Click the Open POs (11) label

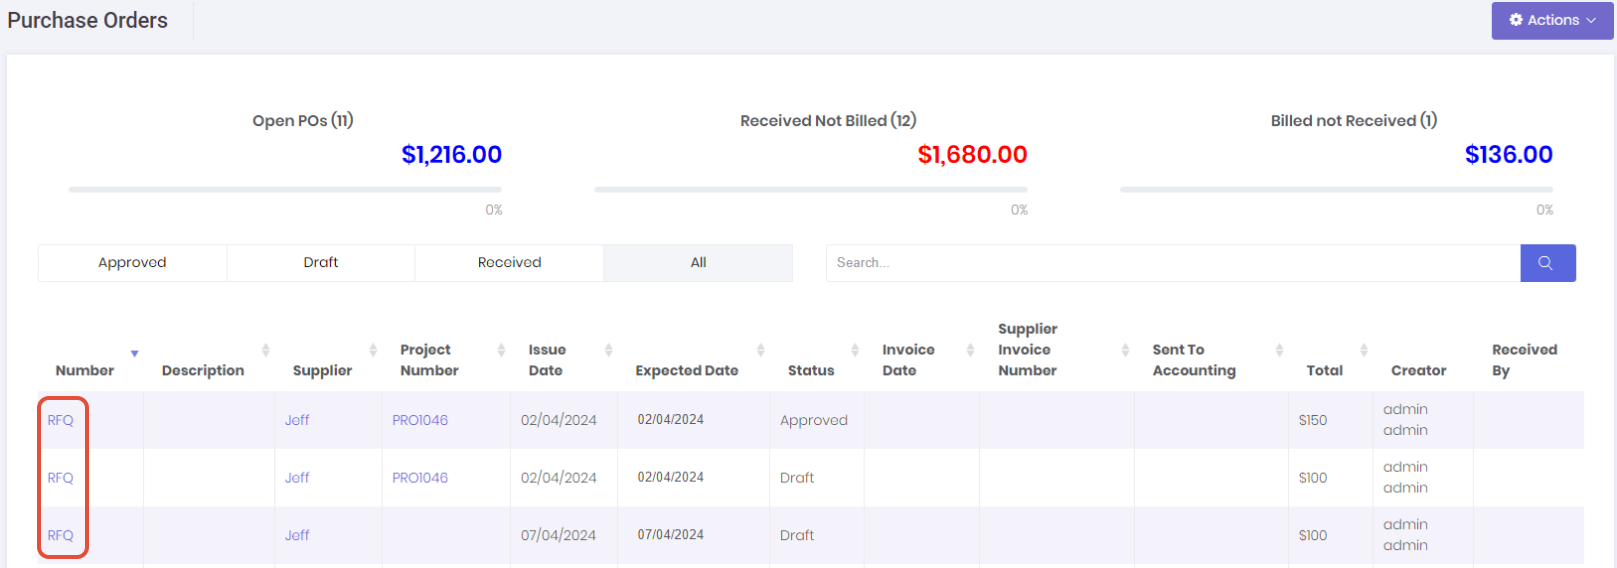(303, 120)
